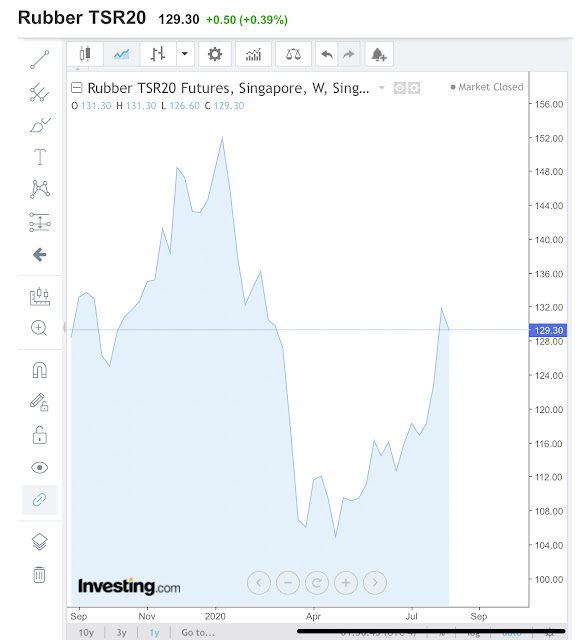The height and width of the screenshot is (640, 587).
Task: Open the Compare symbols scales icon
Action: tap(293, 54)
